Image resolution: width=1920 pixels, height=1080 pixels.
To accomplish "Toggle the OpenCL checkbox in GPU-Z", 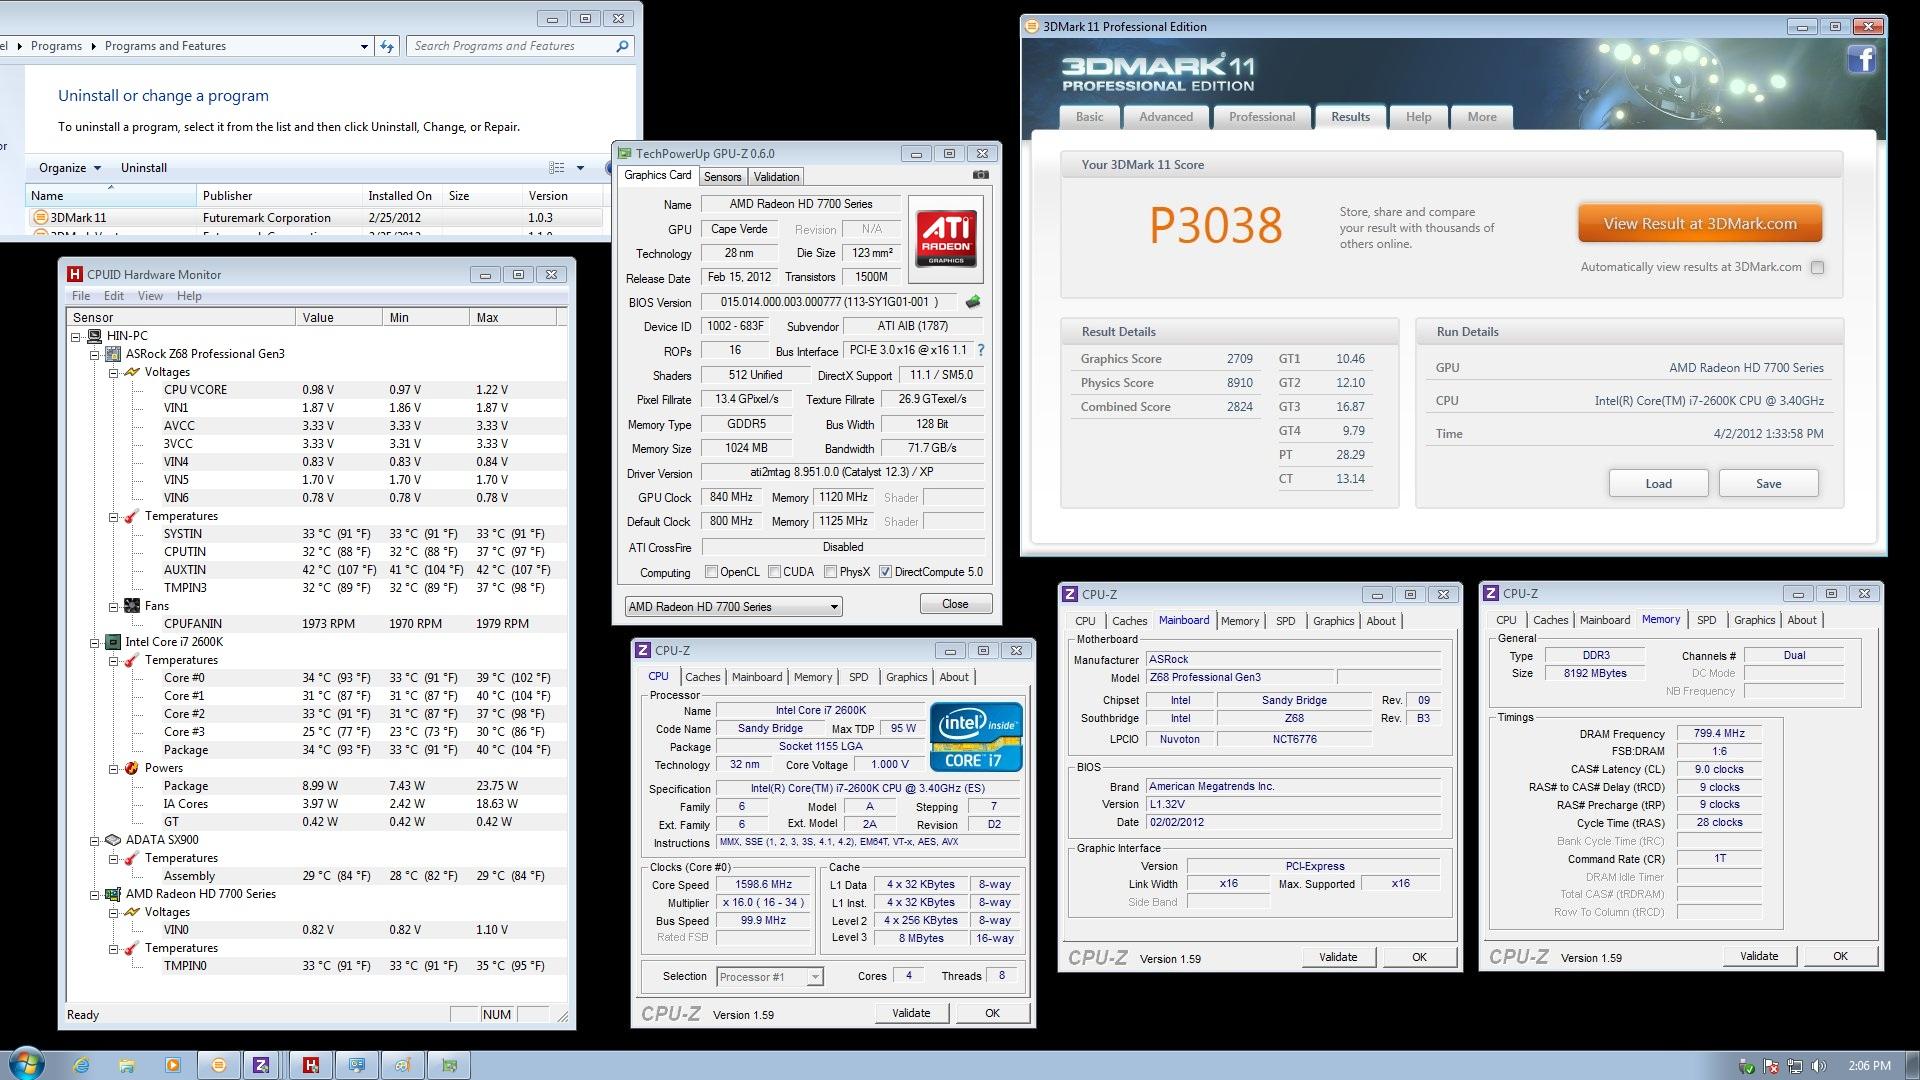I will pos(711,572).
